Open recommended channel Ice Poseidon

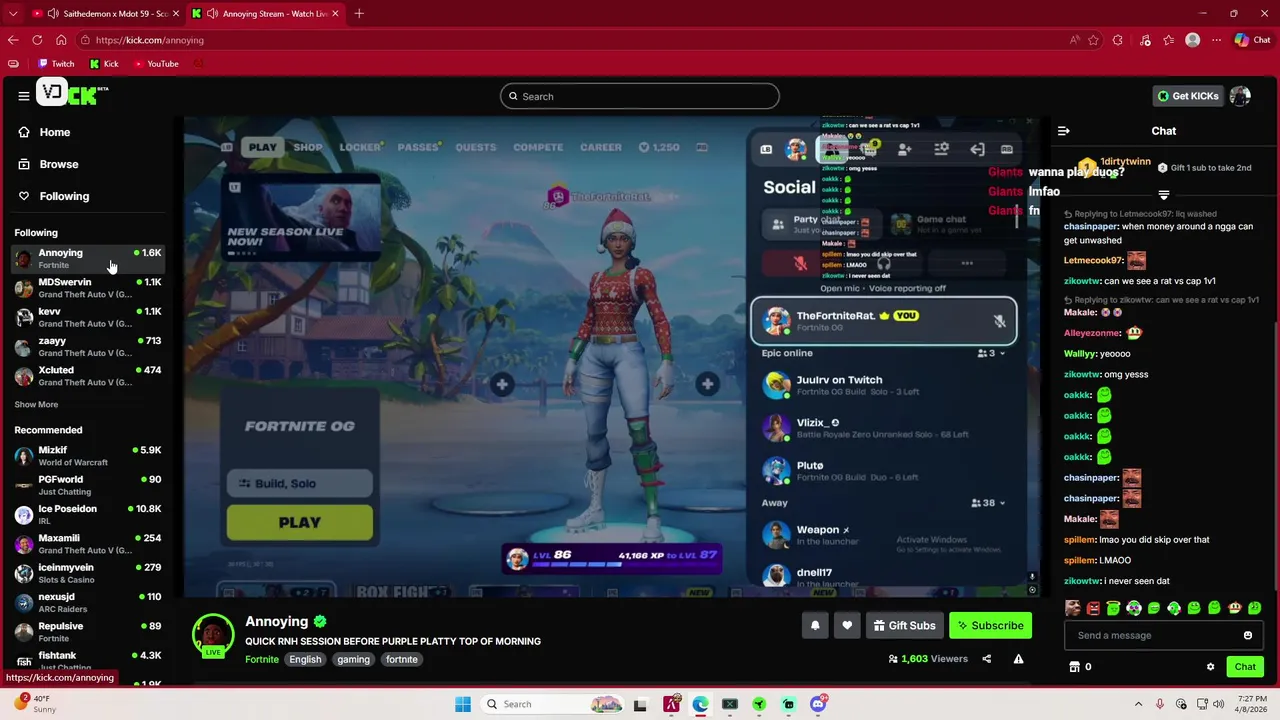pos(88,514)
